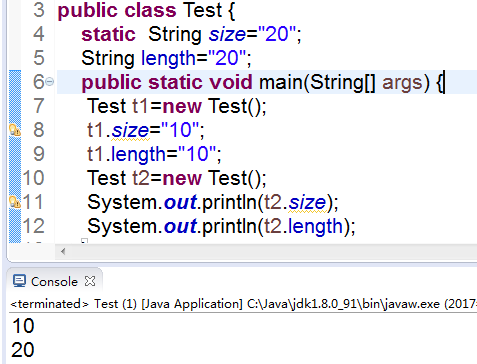Click line number 9 in gutter
The image size is (477, 364).
pyautogui.click(x=39, y=154)
